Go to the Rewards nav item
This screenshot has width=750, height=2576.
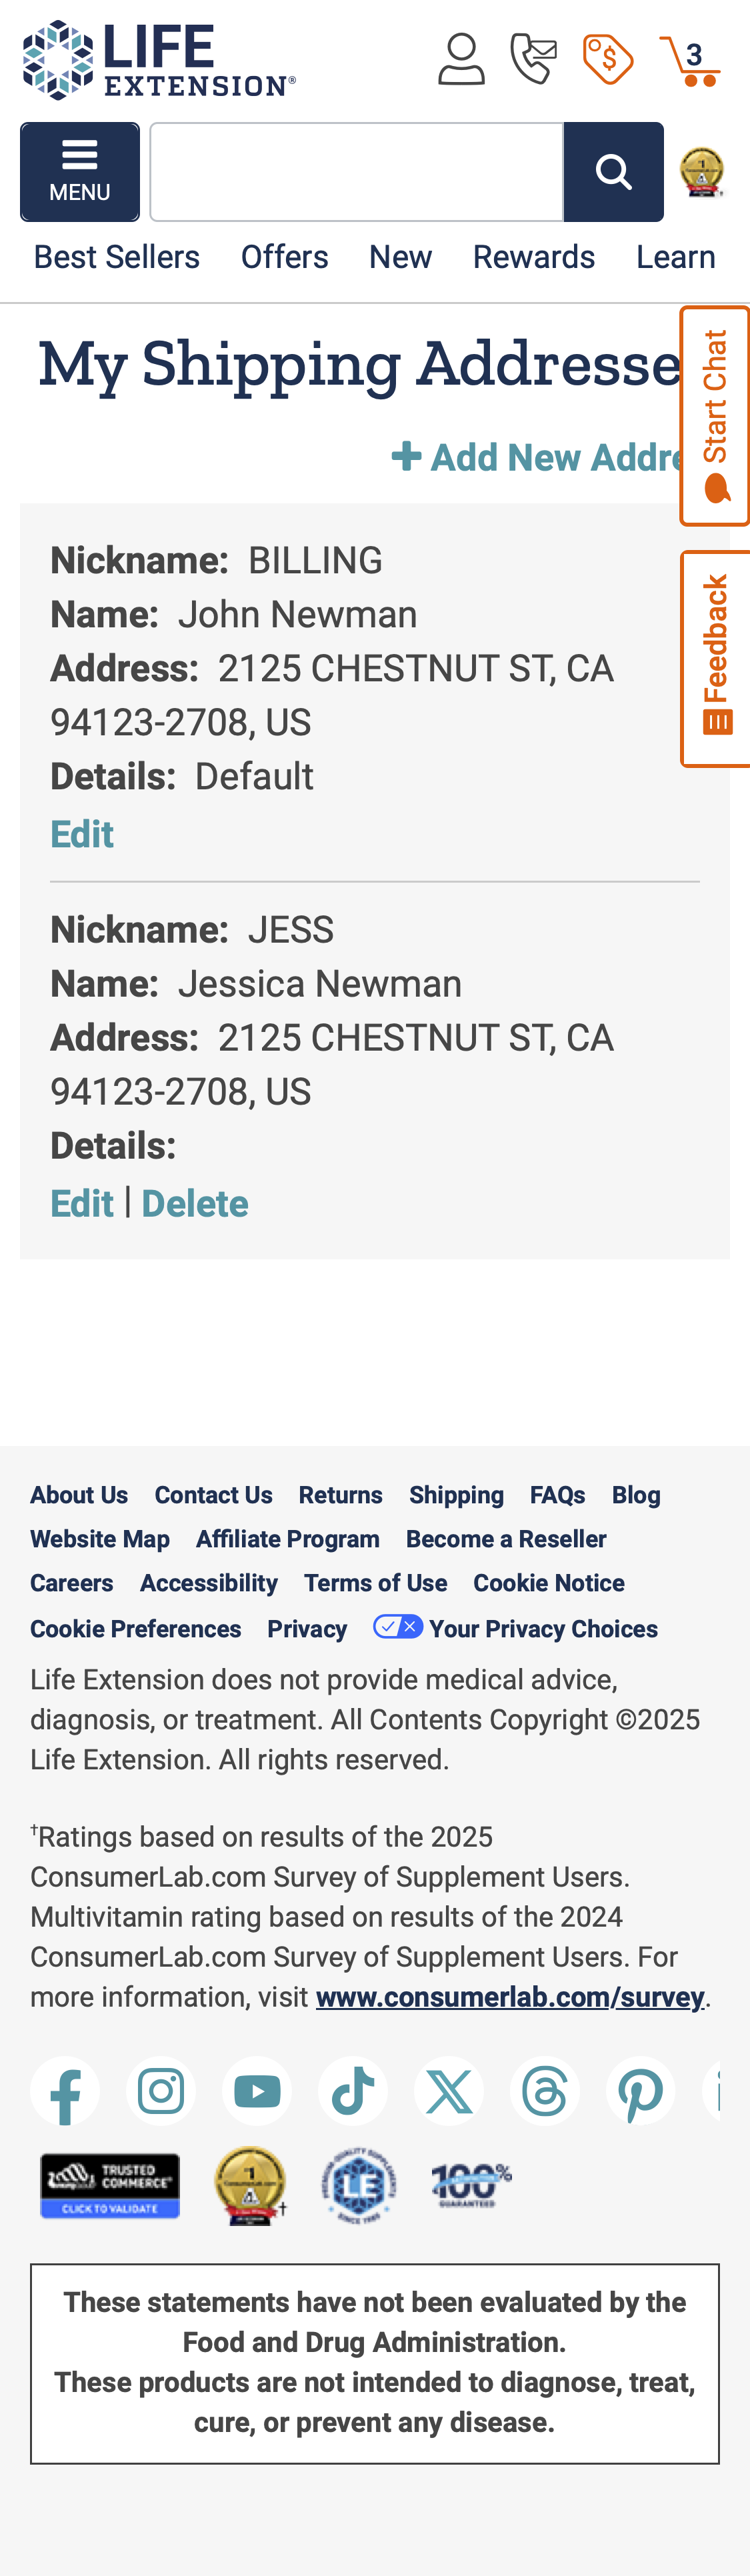[534, 258]
